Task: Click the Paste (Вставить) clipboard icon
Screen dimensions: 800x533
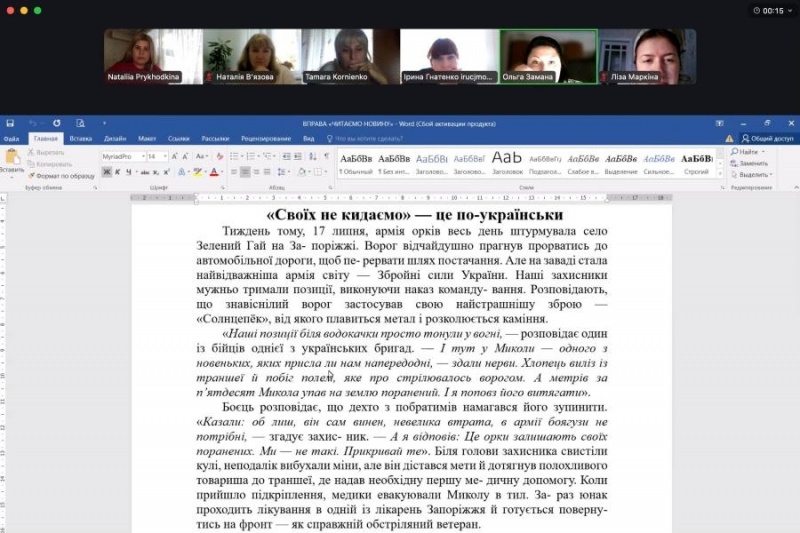Action: (x=12, y=158)
